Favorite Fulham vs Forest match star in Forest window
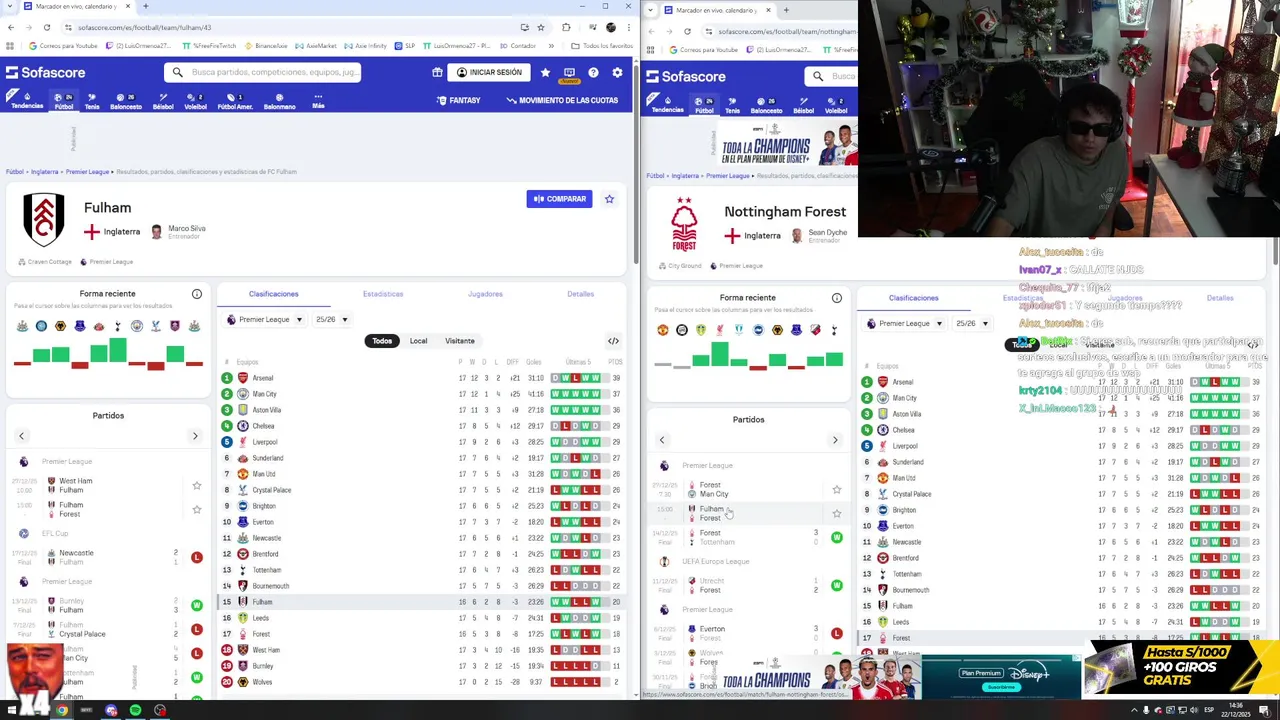This screenshot has height=720, width=1280. [x=837, y=514]
